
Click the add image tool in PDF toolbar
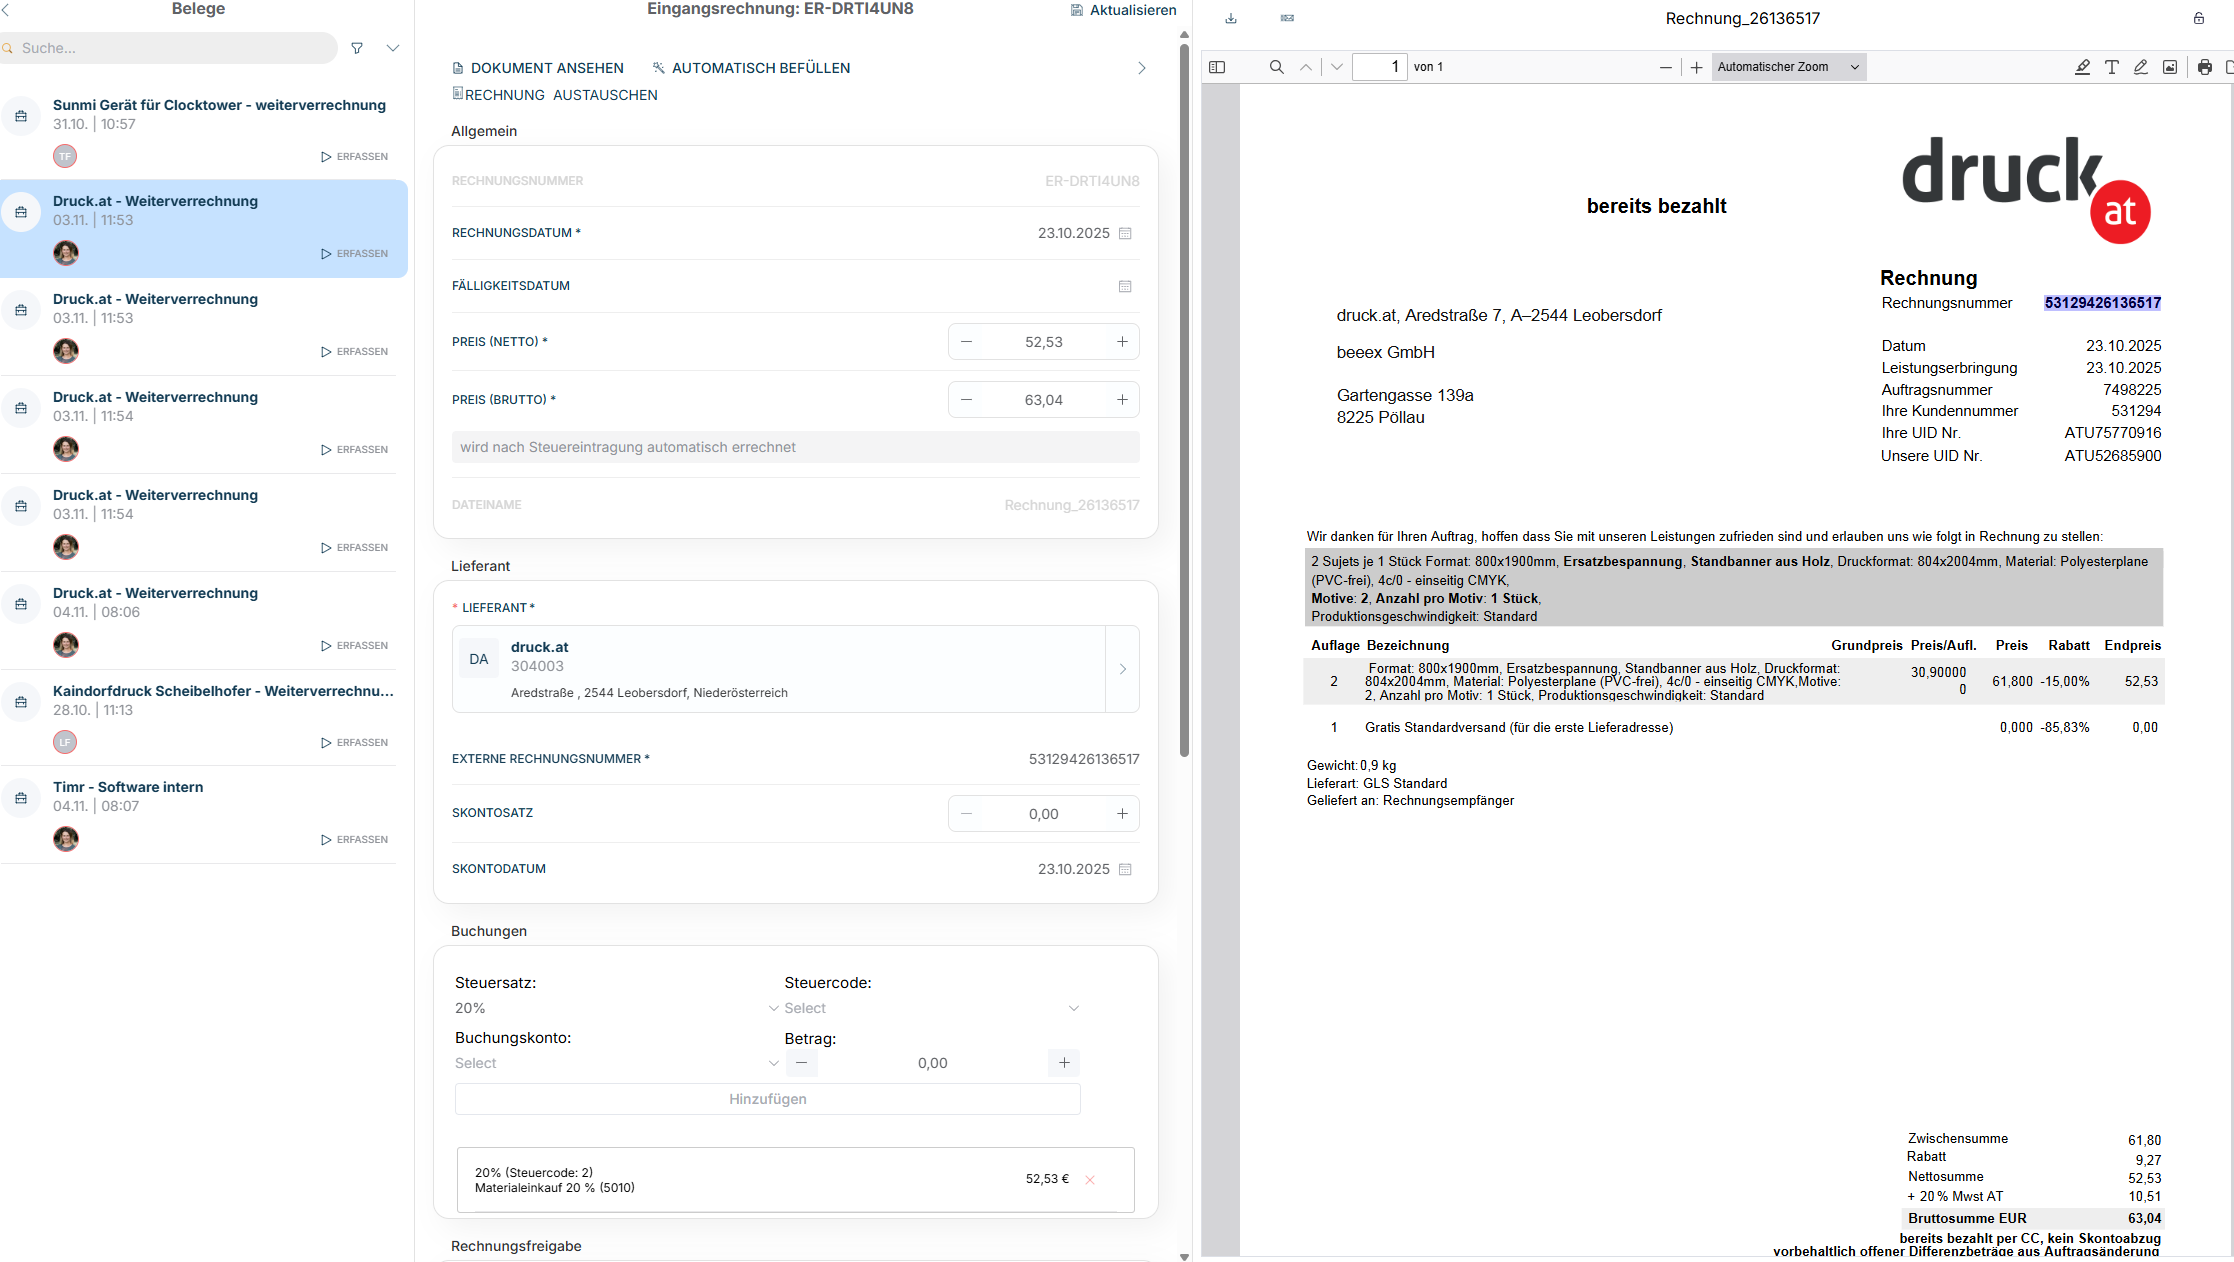[2169, 67]
